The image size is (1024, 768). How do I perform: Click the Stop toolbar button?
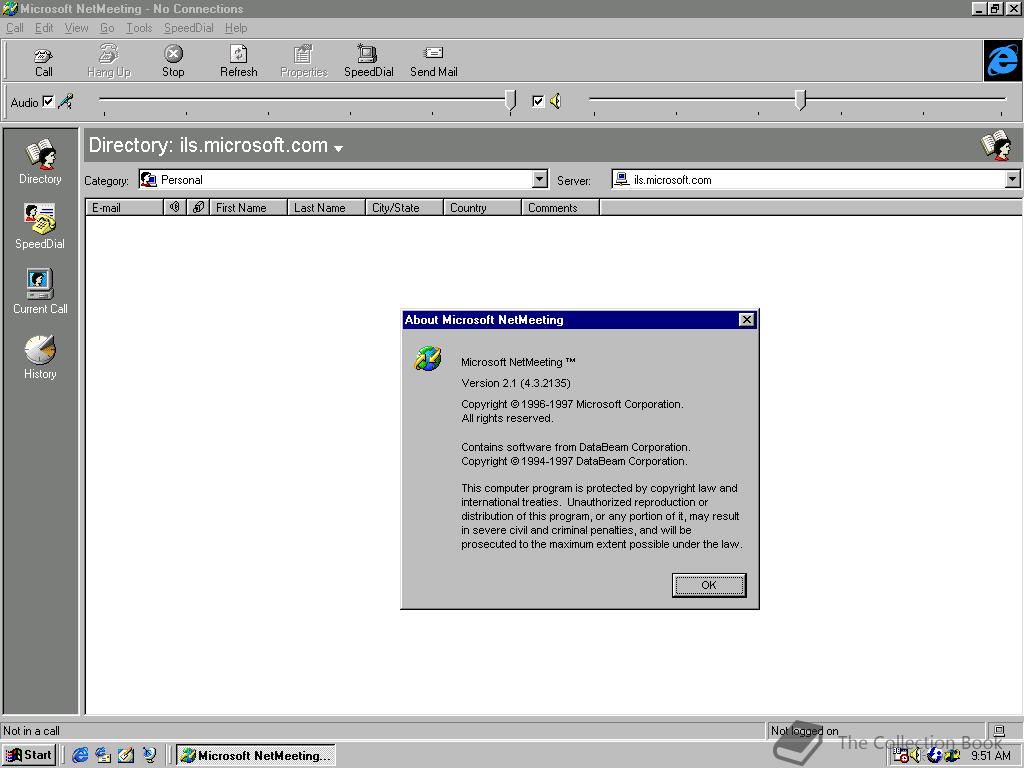173,61
